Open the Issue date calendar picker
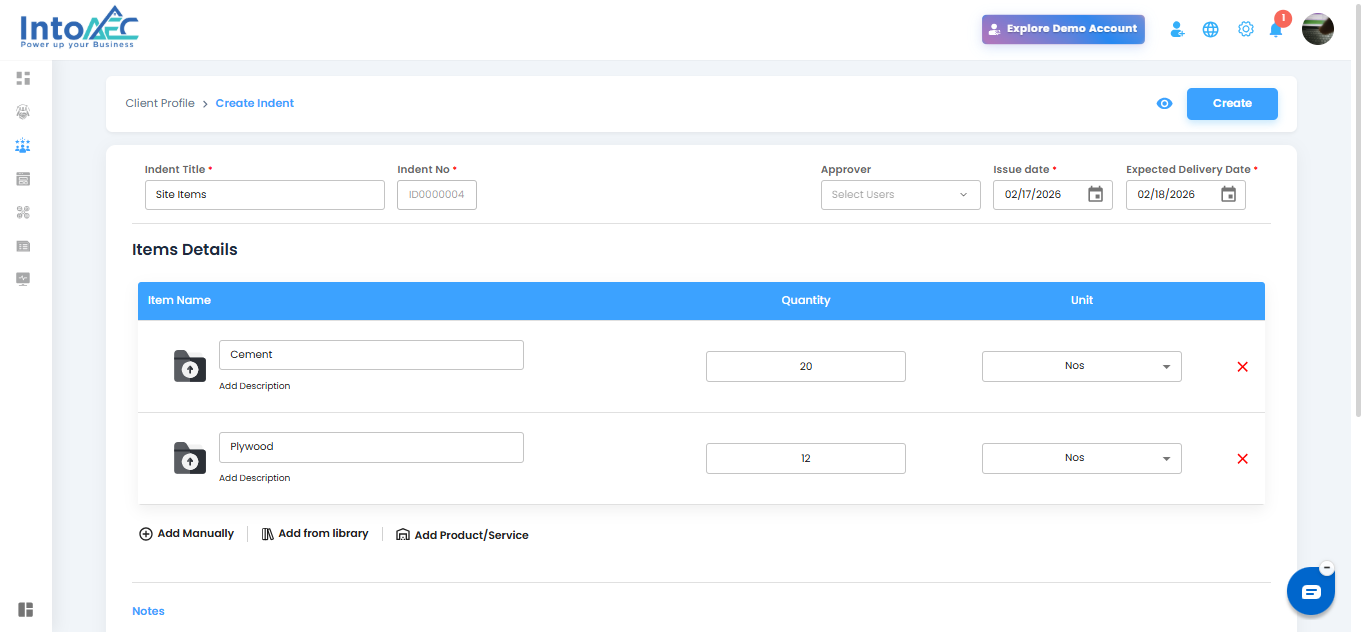The width and height of the screenshot is (1365, 632). 1095,195
